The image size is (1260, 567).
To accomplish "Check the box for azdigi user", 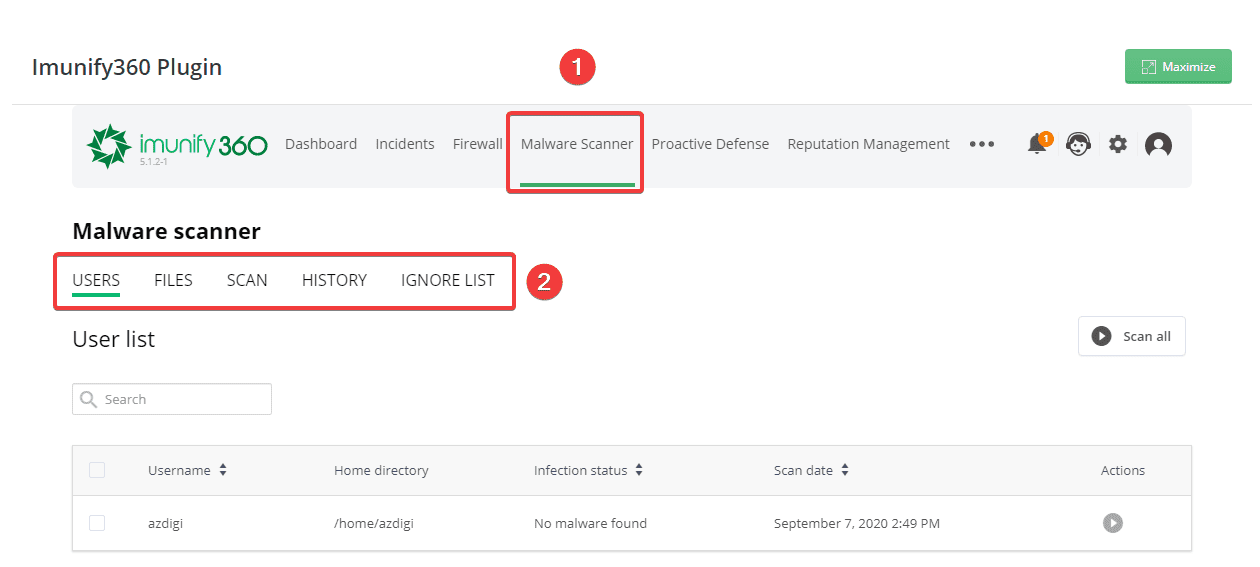I will click(x=97, y=523).
